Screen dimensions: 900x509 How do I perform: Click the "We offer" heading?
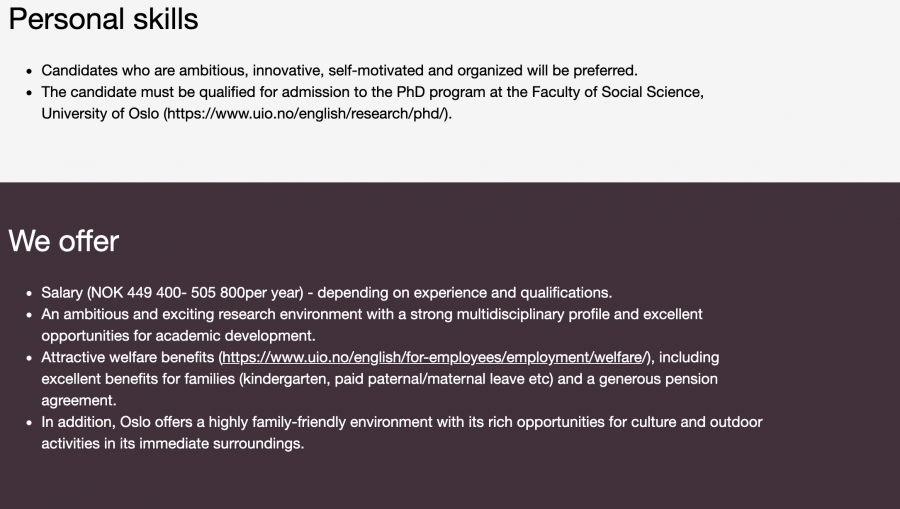point(63,241)
